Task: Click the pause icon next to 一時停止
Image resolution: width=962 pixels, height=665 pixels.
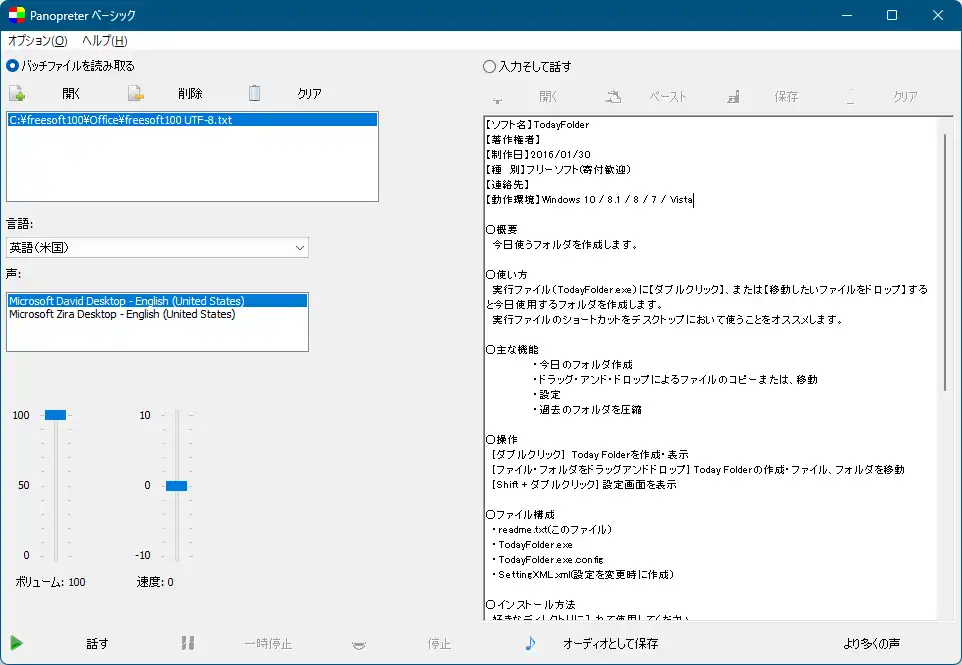Action: point(188,644)
